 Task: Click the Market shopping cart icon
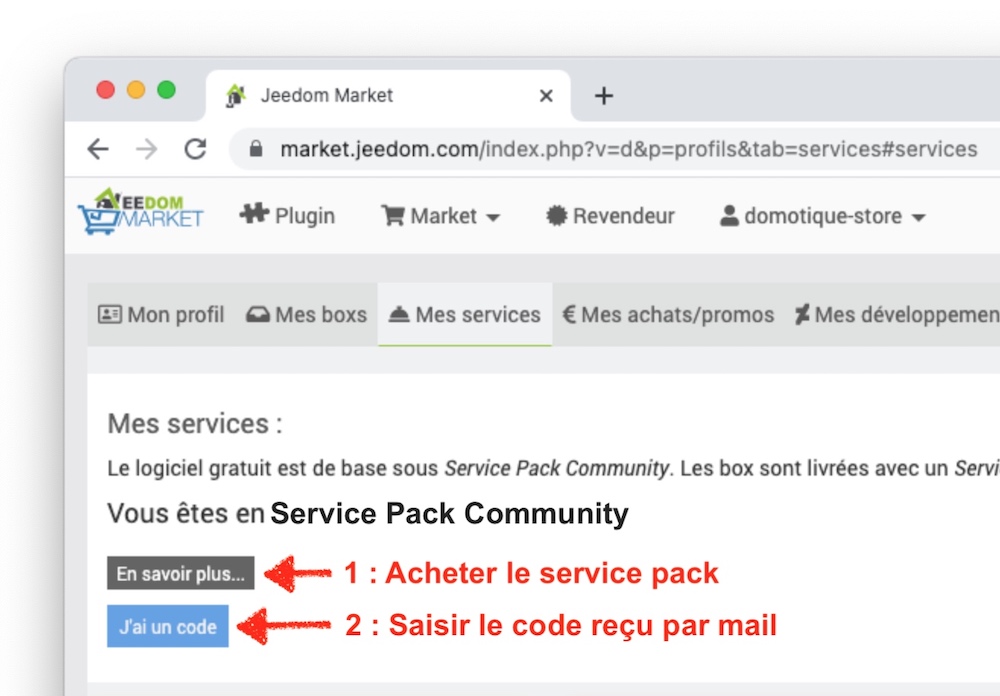click(396, 215)
